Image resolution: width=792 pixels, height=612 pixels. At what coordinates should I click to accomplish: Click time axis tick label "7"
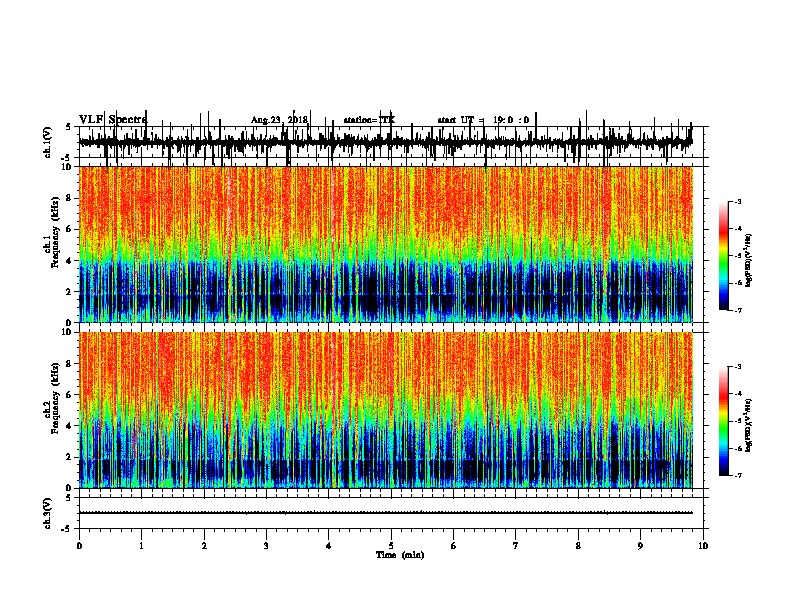pyautogui.click(x=516, y=546)
